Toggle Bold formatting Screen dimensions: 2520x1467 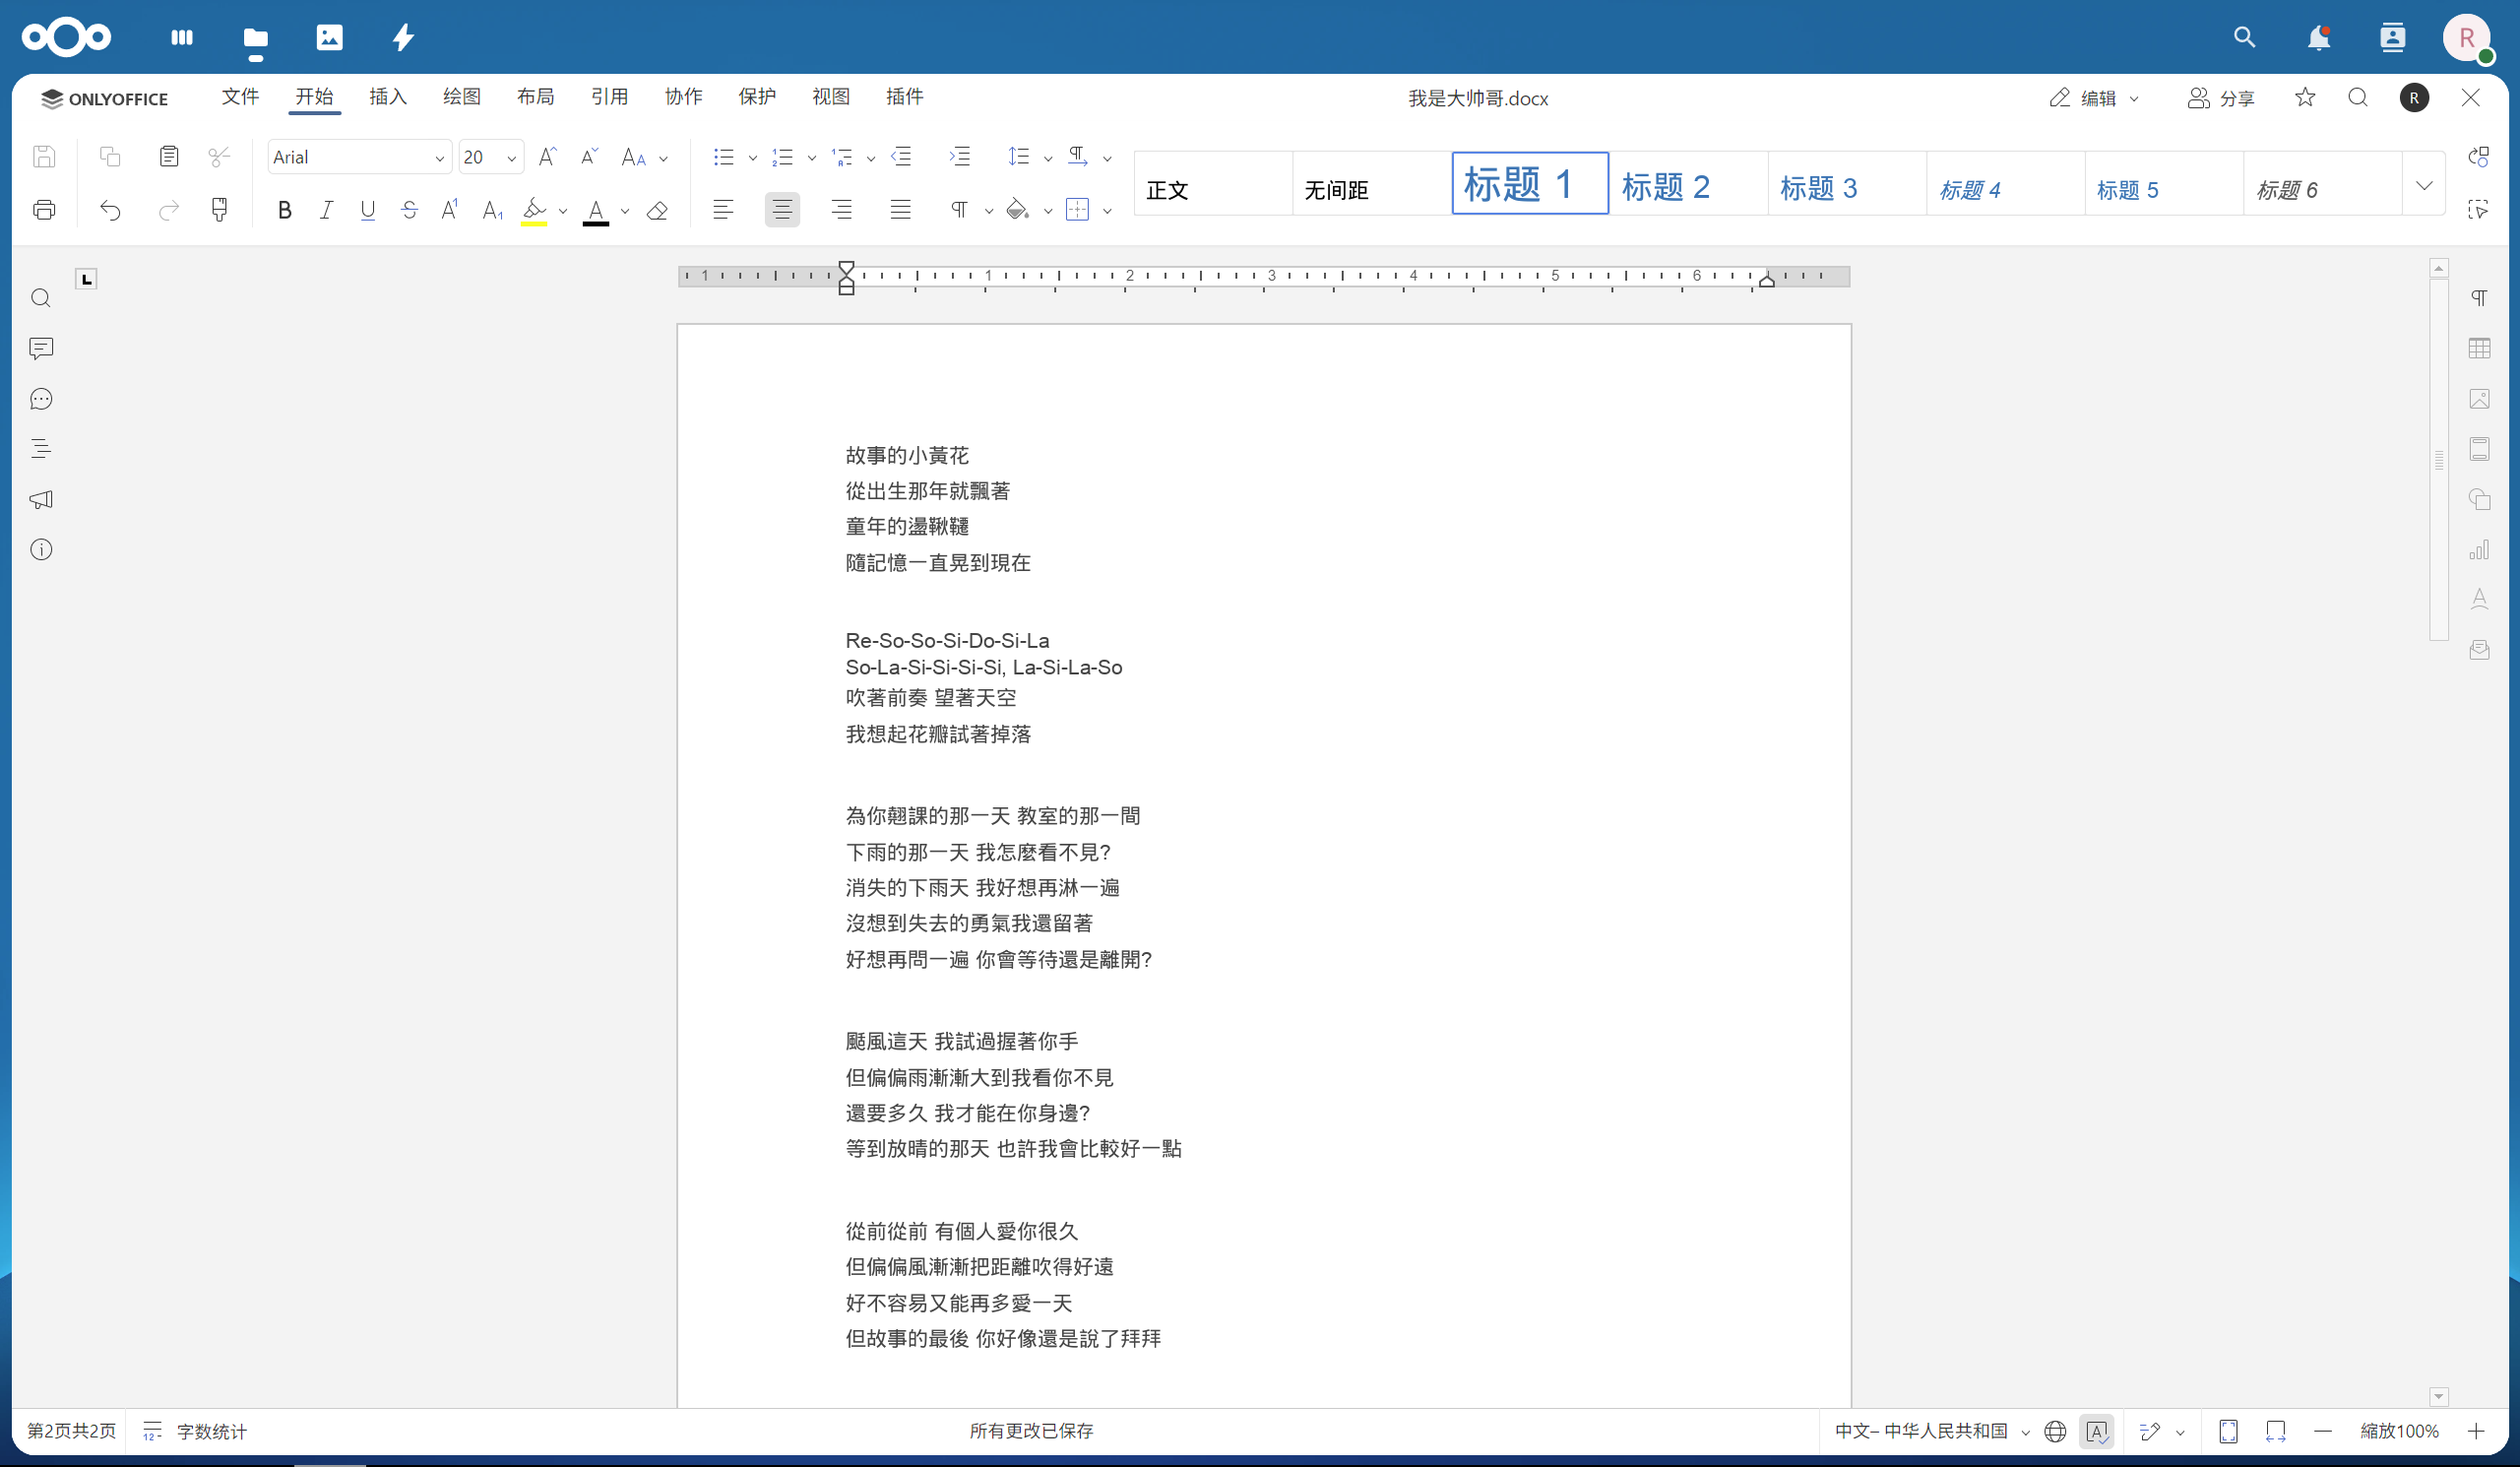285,210
